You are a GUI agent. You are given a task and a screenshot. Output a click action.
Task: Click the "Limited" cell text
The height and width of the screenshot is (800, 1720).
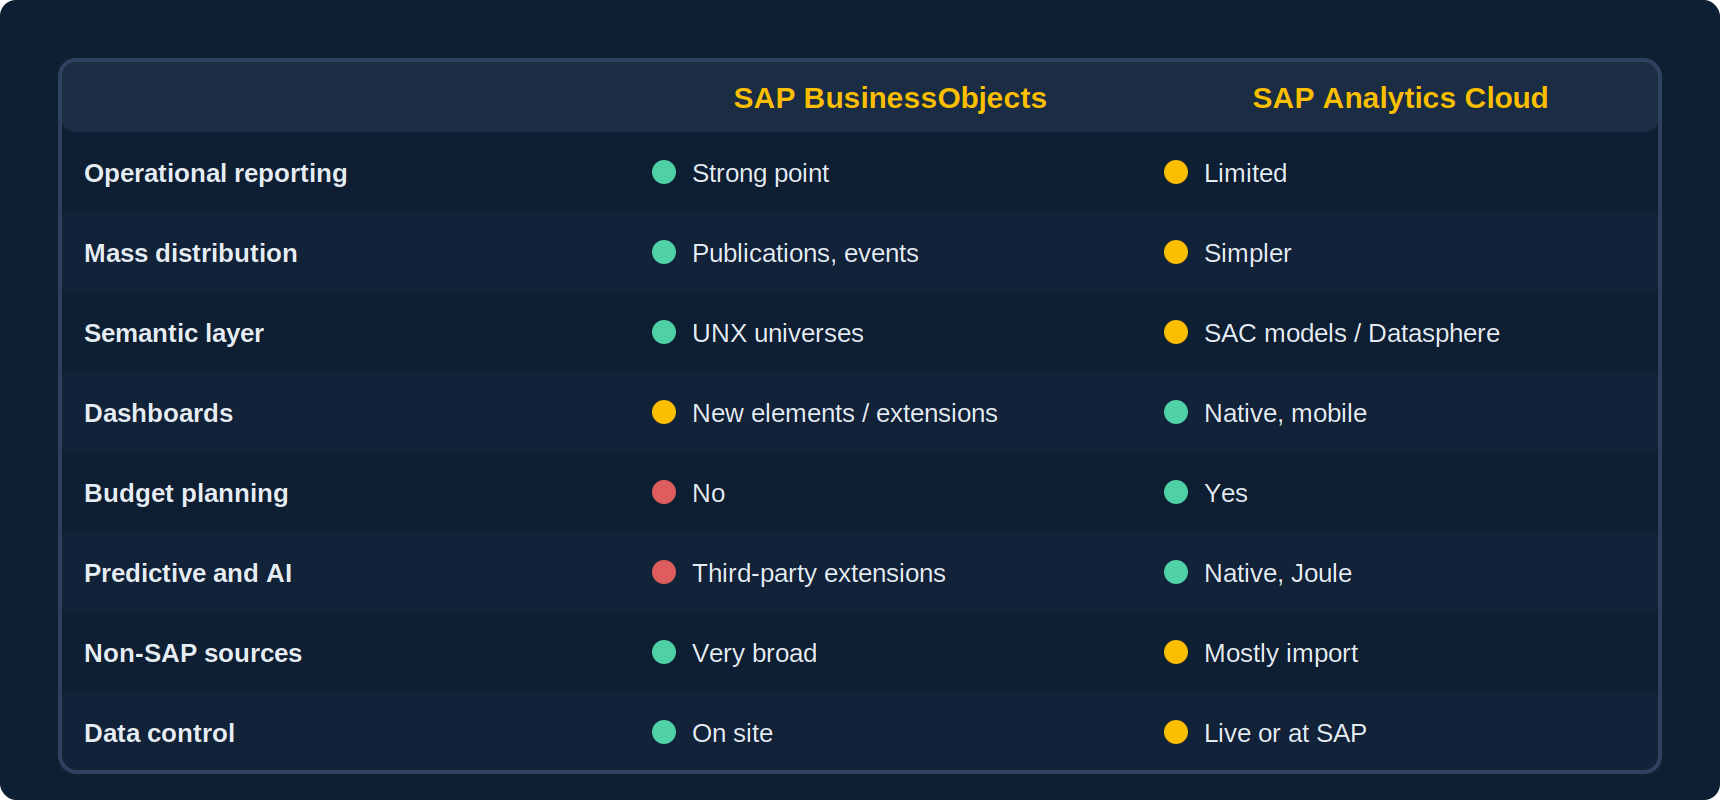click(x=1245, y=173)
